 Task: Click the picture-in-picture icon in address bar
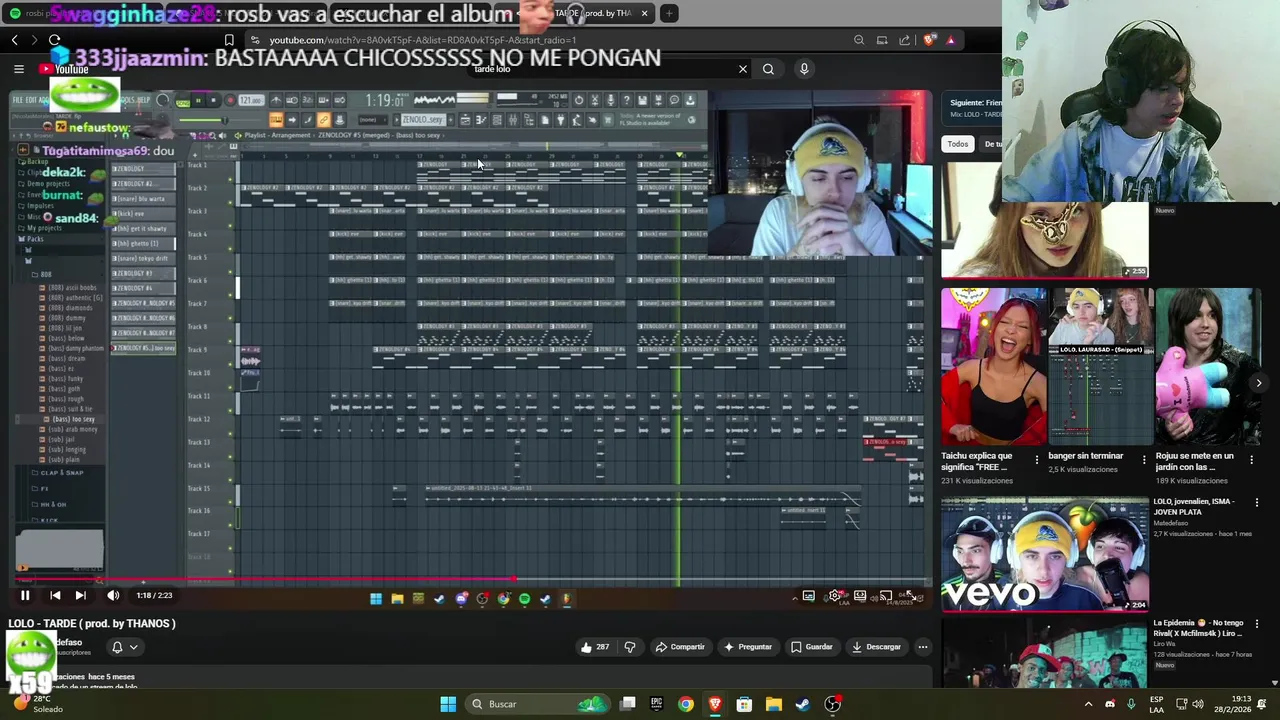(882, 40)
